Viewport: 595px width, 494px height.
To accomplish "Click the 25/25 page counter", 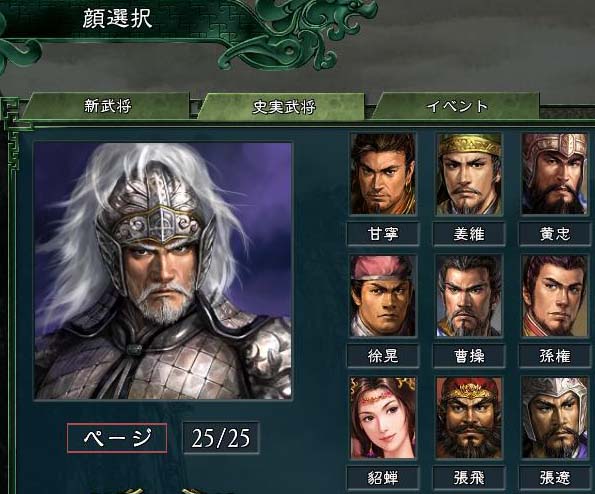I will (221, 438).
